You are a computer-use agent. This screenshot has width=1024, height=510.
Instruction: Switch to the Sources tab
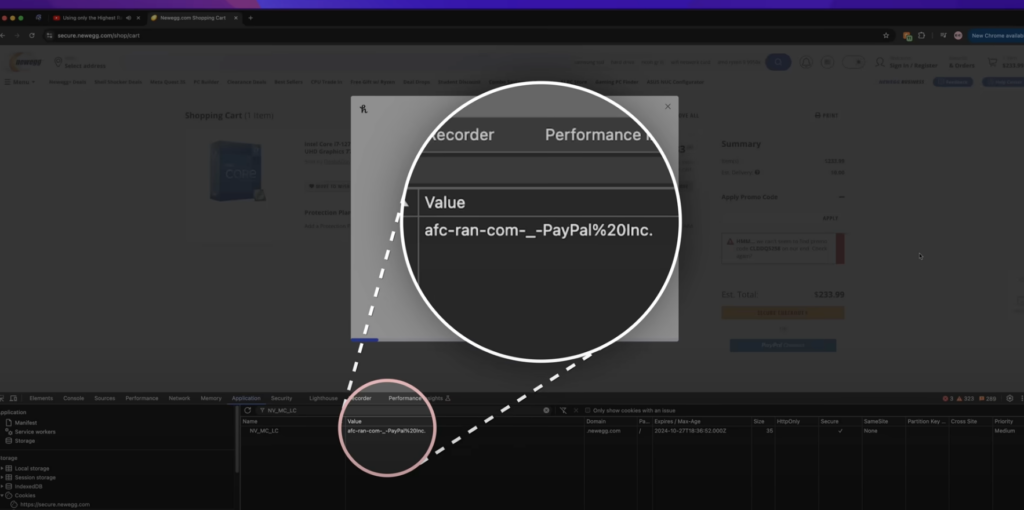104,398
